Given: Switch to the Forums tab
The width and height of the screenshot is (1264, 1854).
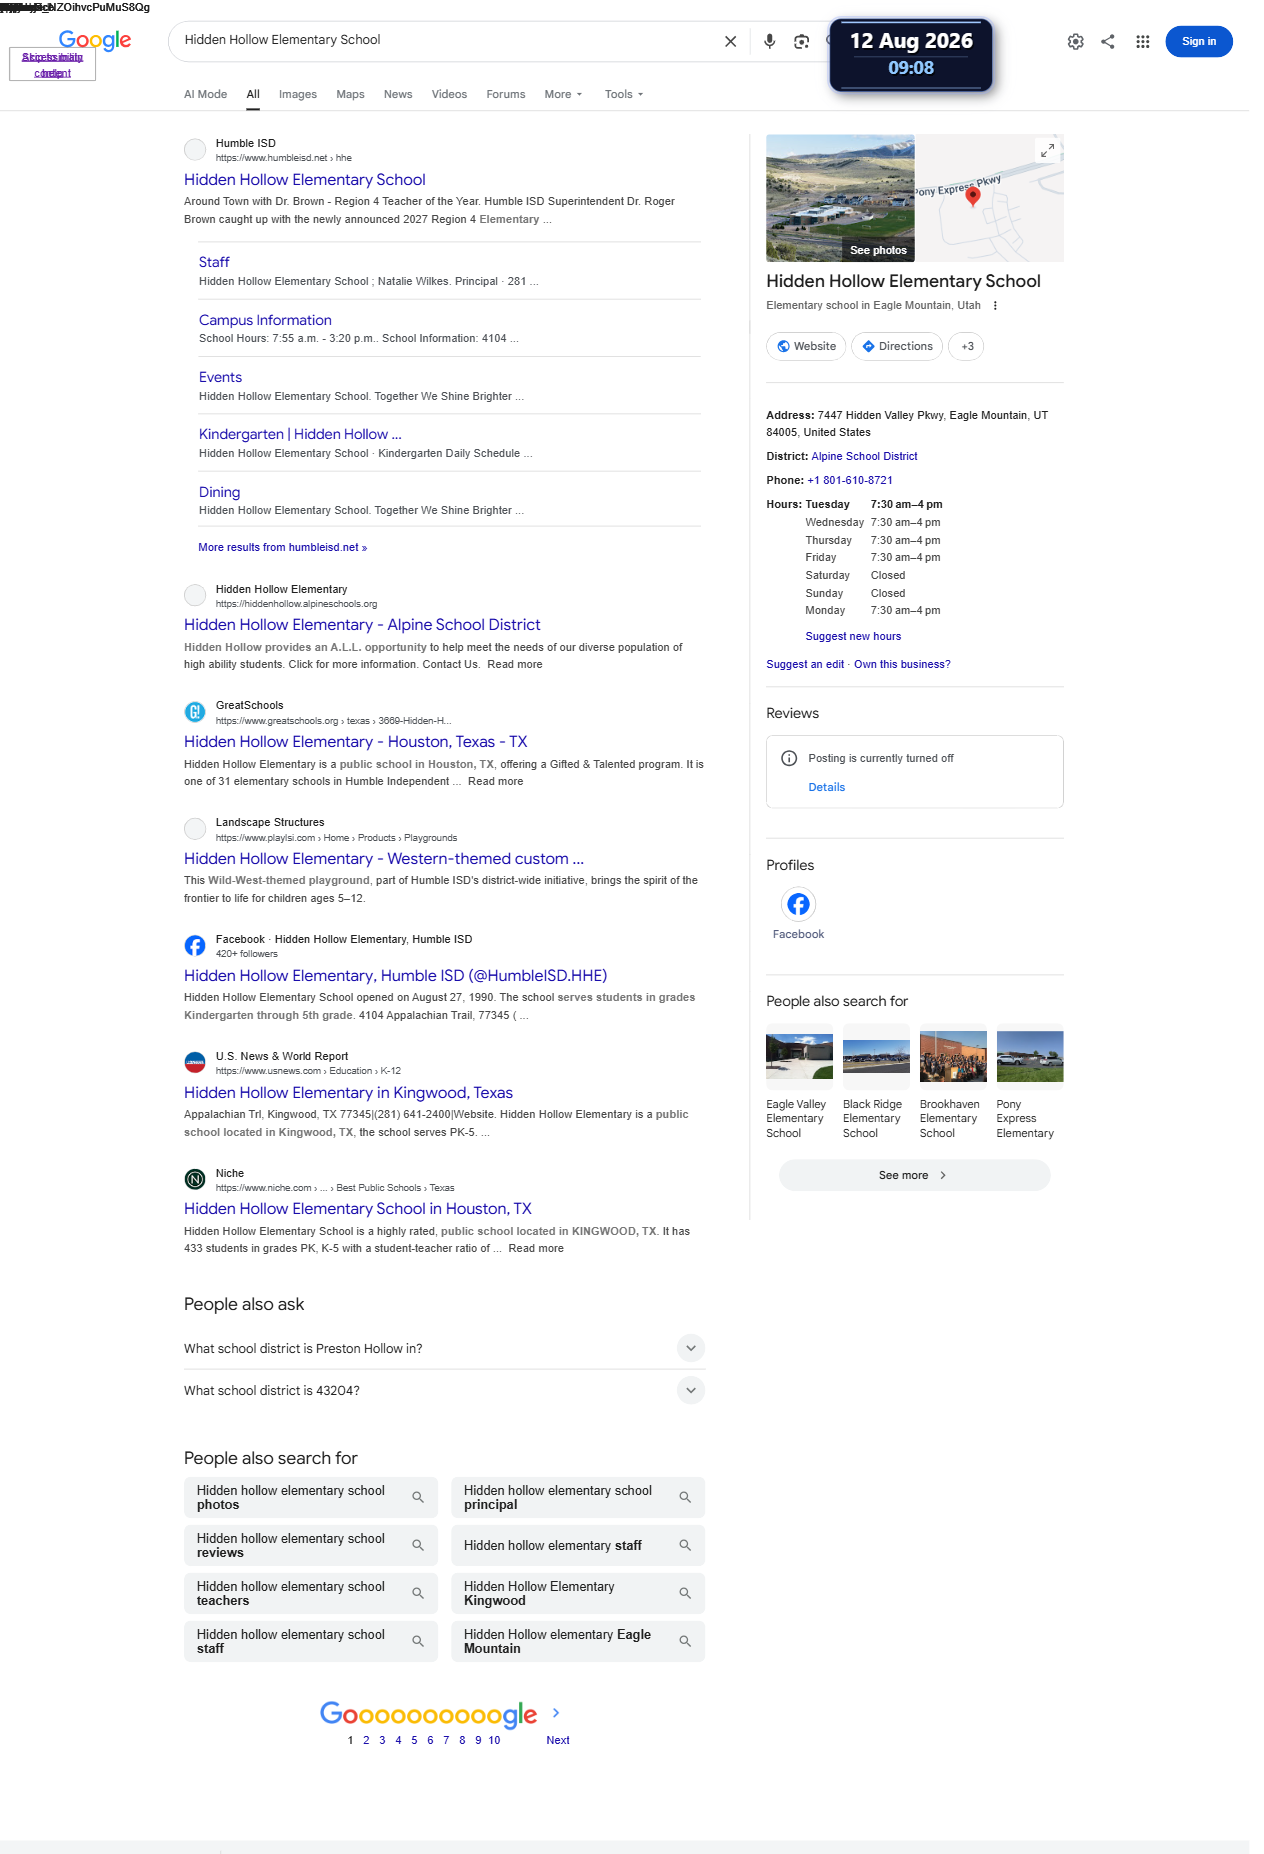Looking at the screenshot, I should point(506,94).
